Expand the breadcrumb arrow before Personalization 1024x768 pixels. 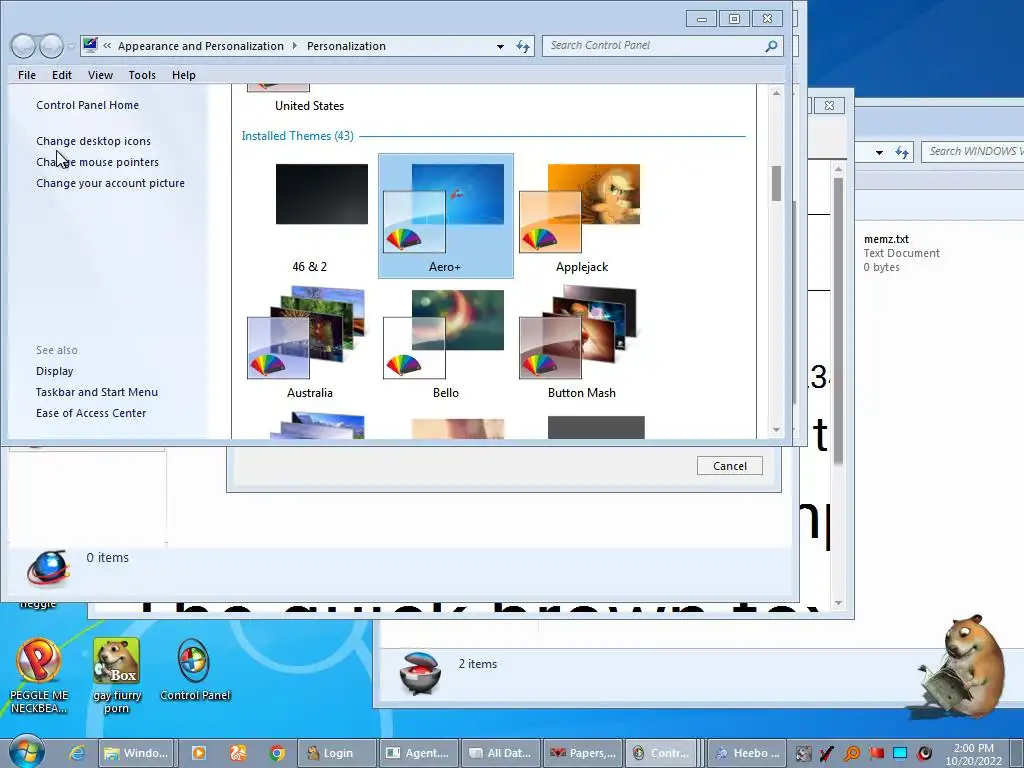(x=295, y=46)
